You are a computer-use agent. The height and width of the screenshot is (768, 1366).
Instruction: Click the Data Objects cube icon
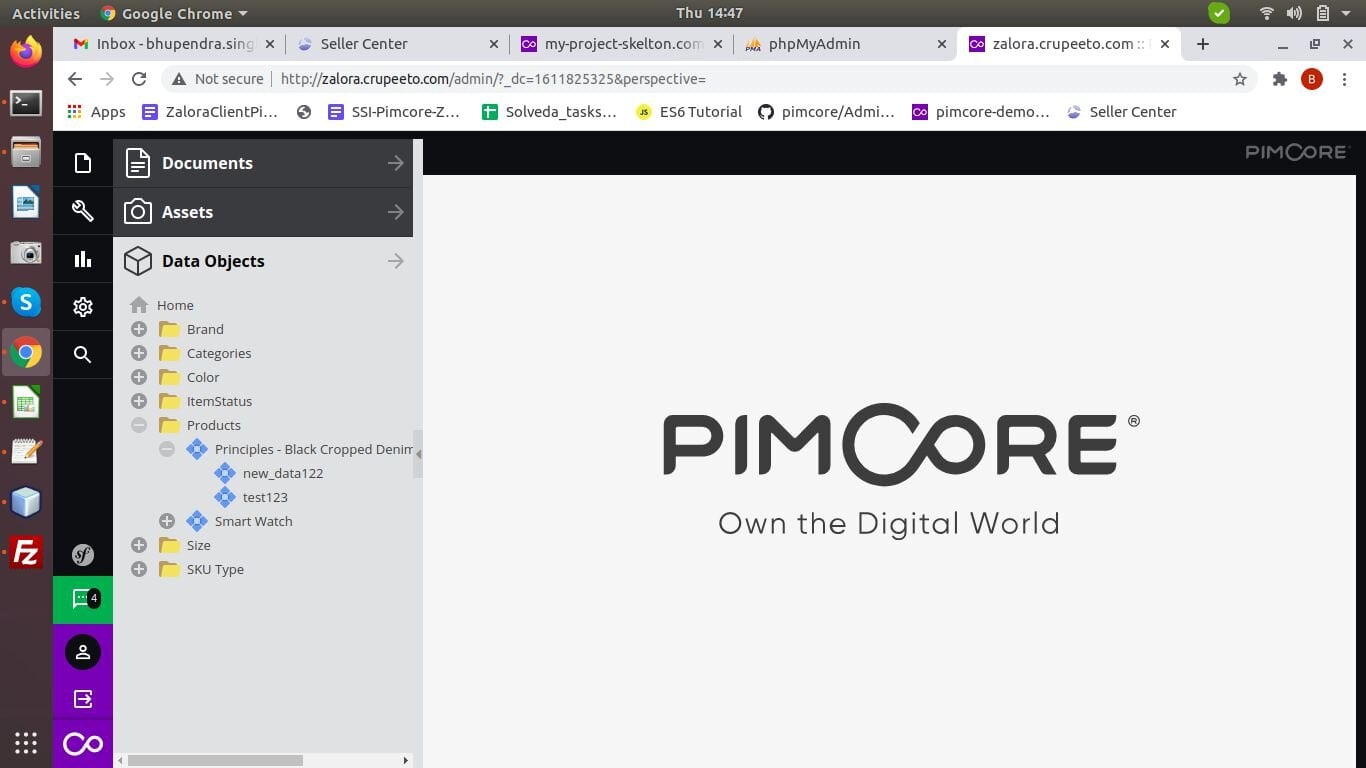click(138, 261)
